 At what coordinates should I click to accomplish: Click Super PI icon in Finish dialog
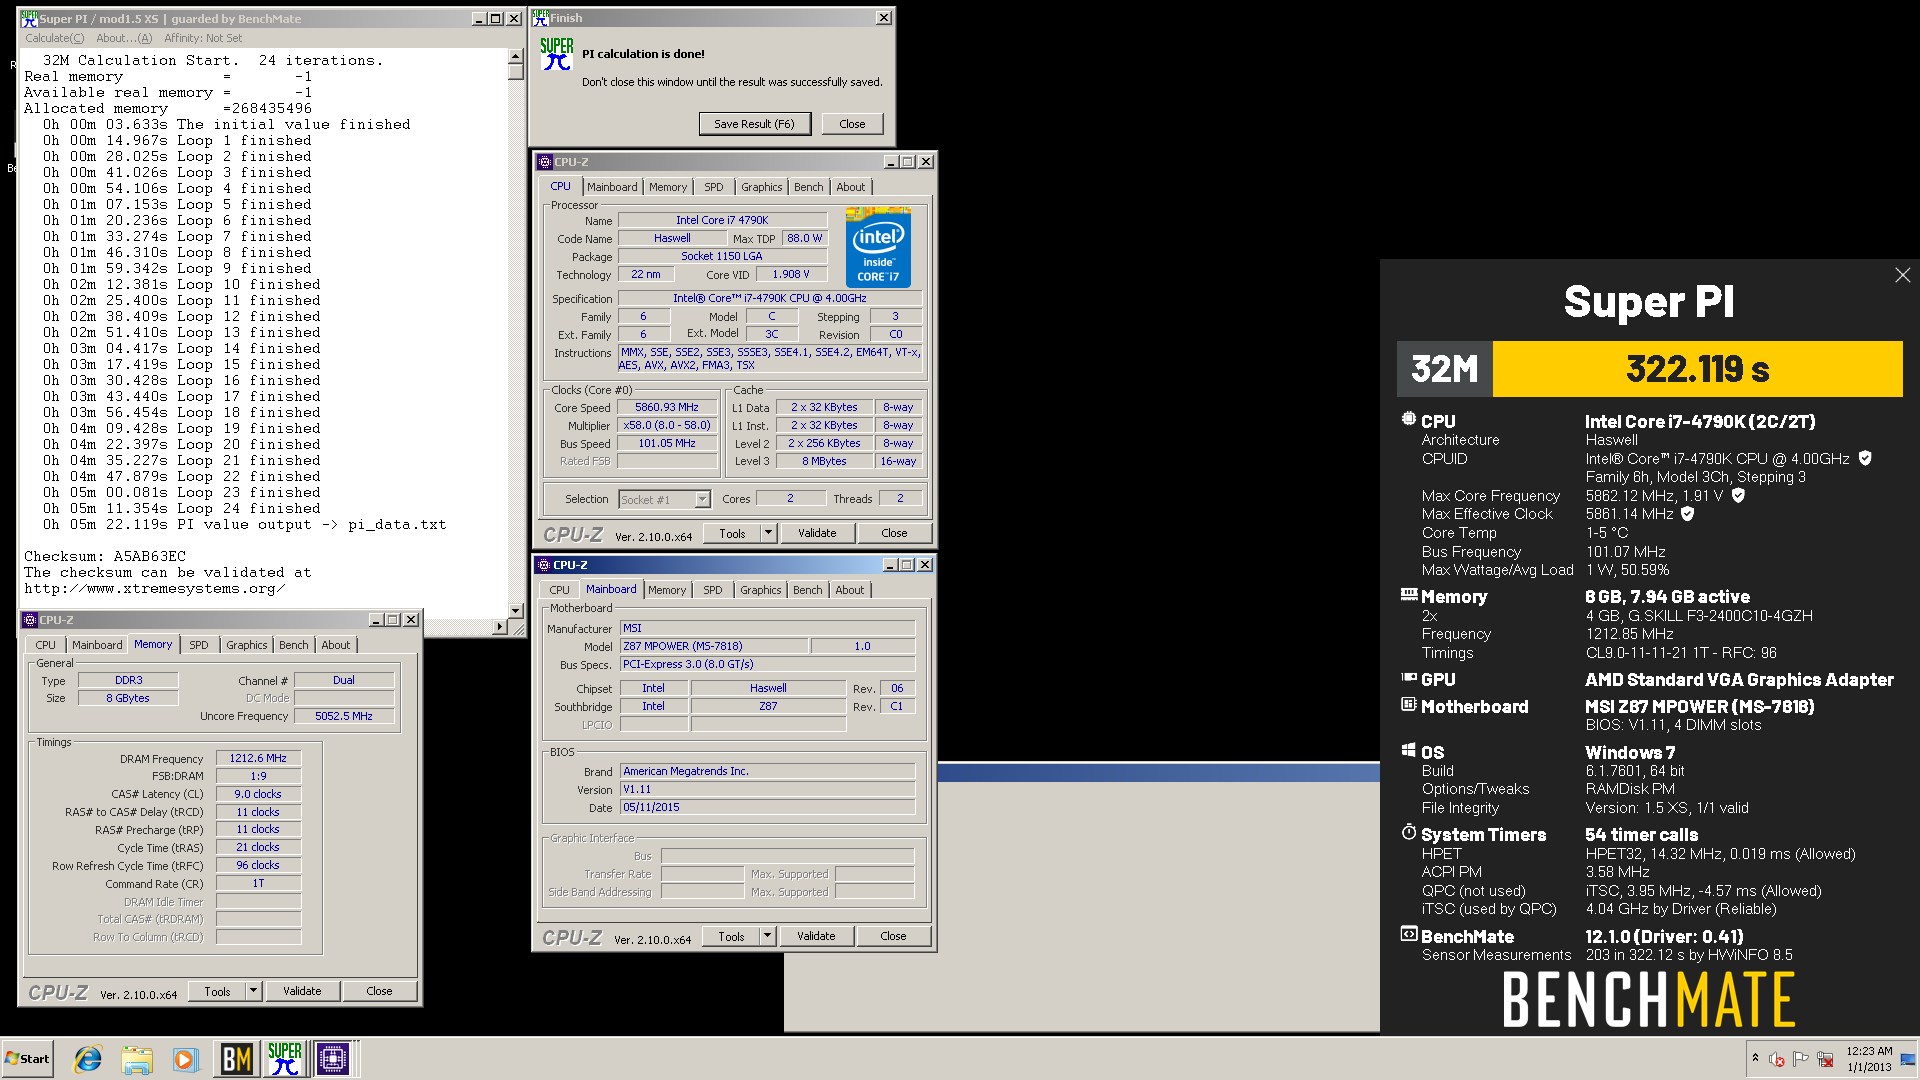[556, 54]
